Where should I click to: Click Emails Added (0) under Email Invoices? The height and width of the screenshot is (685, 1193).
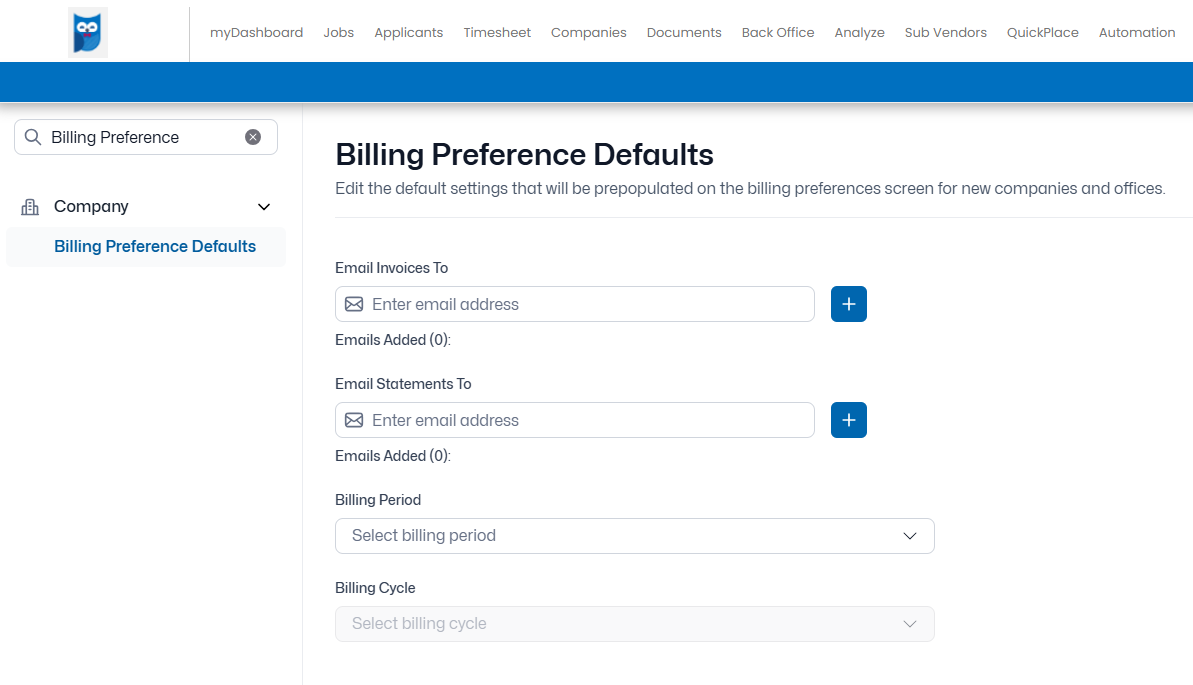coord(393,340)
